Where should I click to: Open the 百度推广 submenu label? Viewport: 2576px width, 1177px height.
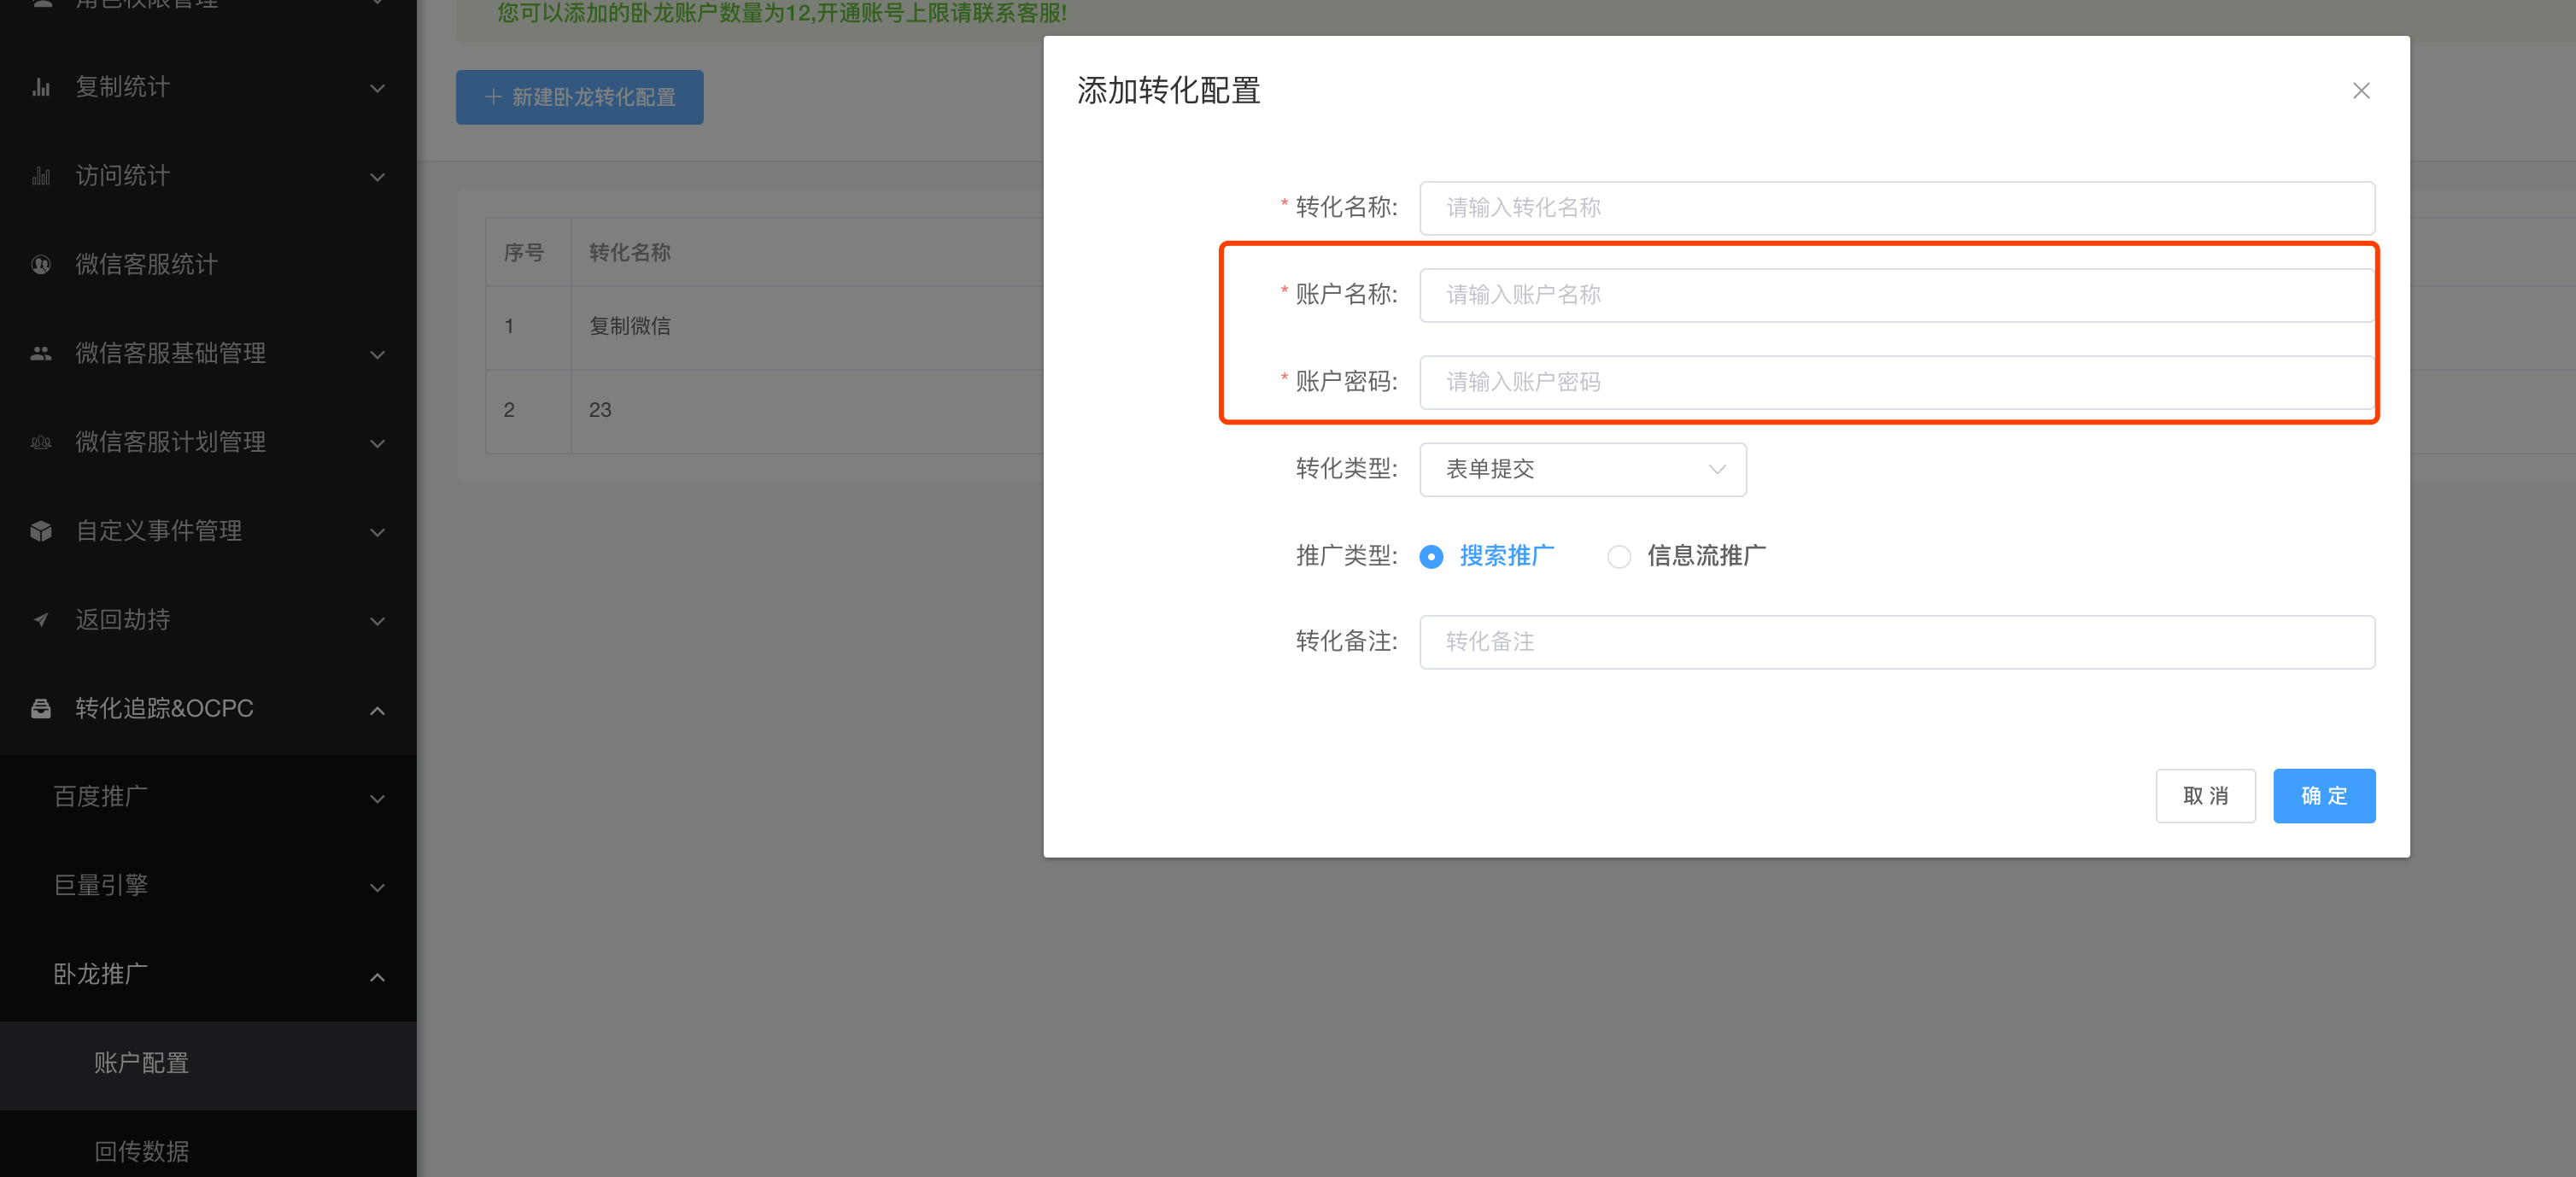100,797
